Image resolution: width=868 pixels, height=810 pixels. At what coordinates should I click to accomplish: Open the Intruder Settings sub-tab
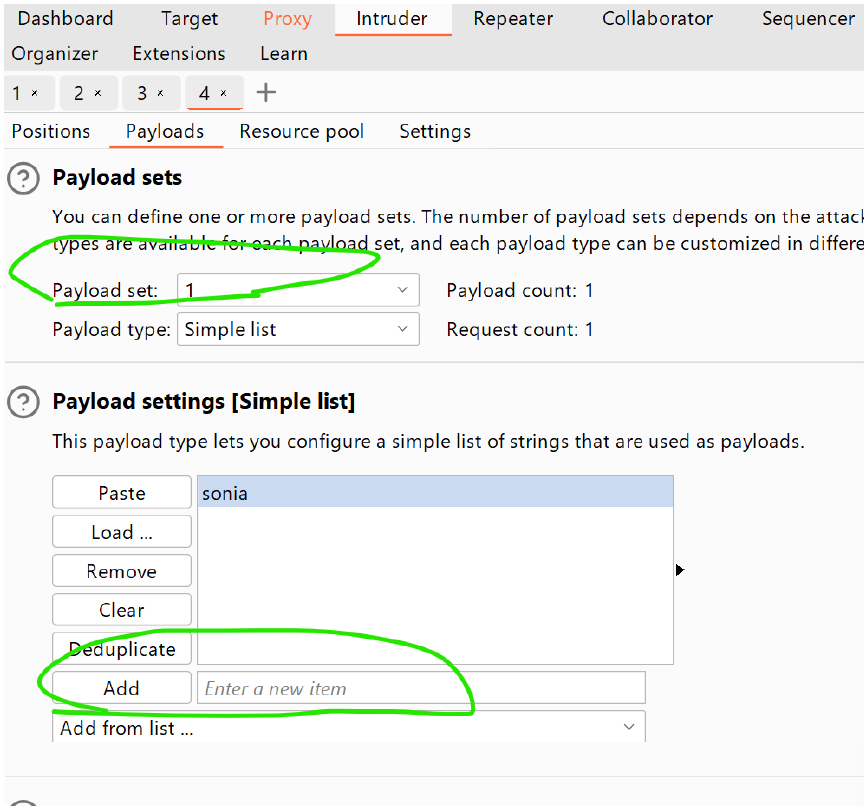click(435, 132)
